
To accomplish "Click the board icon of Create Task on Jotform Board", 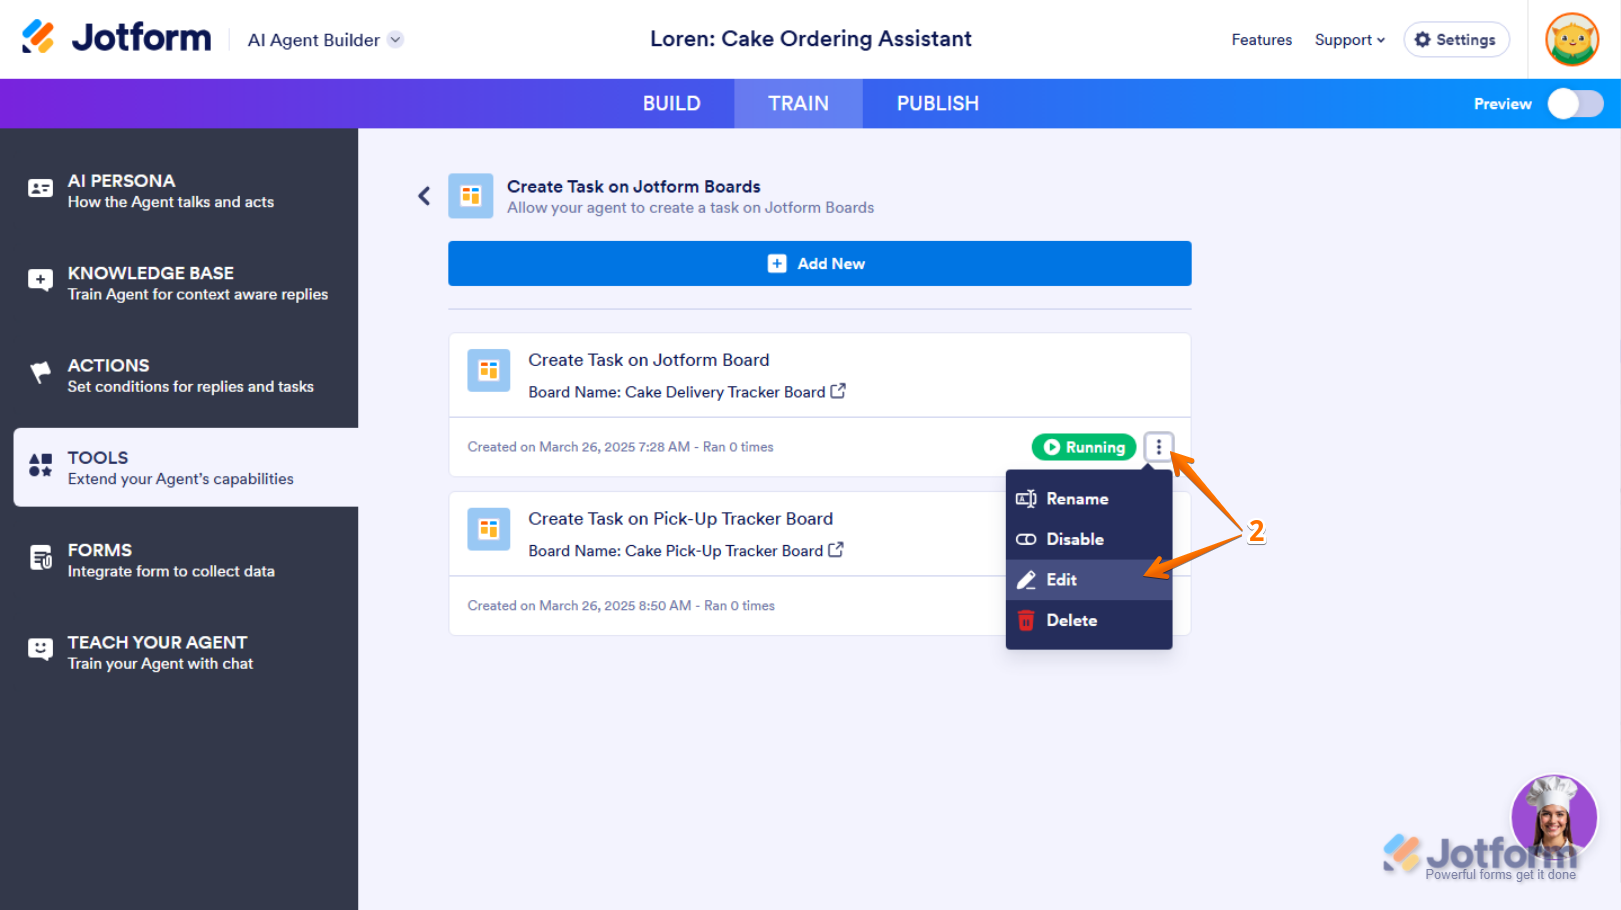I will tap(489, 371).
